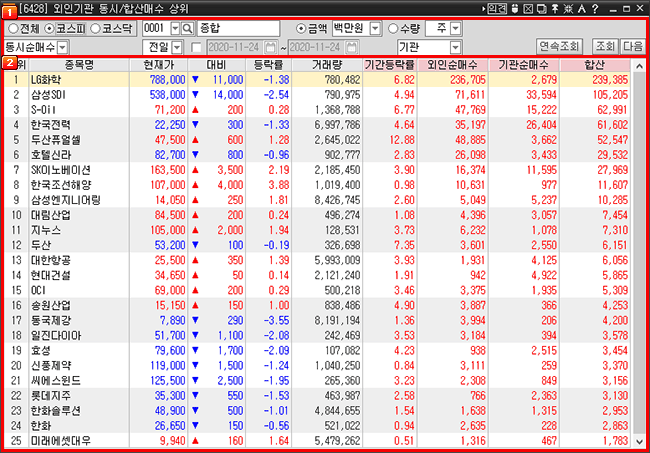Click the start date field 2020-11-24
This screenshot has height=453, width=650.
tap(235, 47)
